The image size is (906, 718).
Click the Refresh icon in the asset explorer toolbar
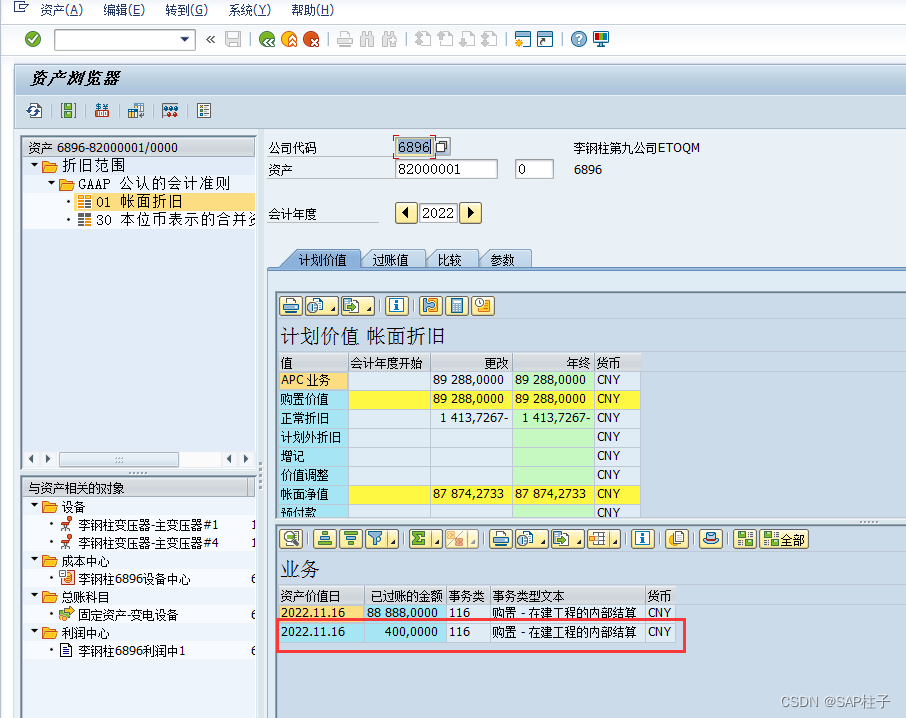[x=35, y=110]
